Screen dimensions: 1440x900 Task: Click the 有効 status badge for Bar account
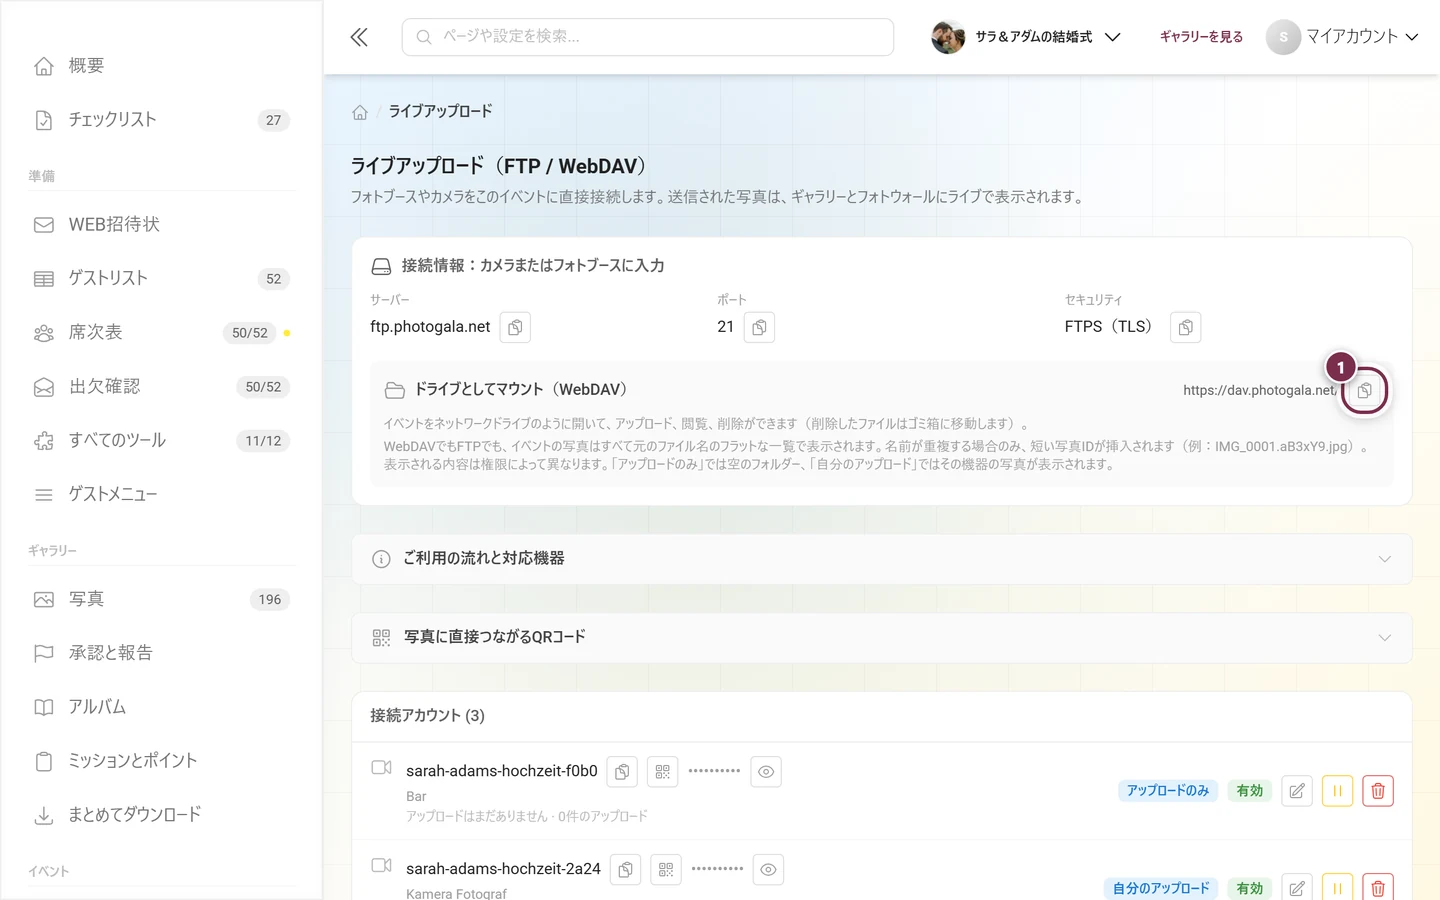[1250, 791]
